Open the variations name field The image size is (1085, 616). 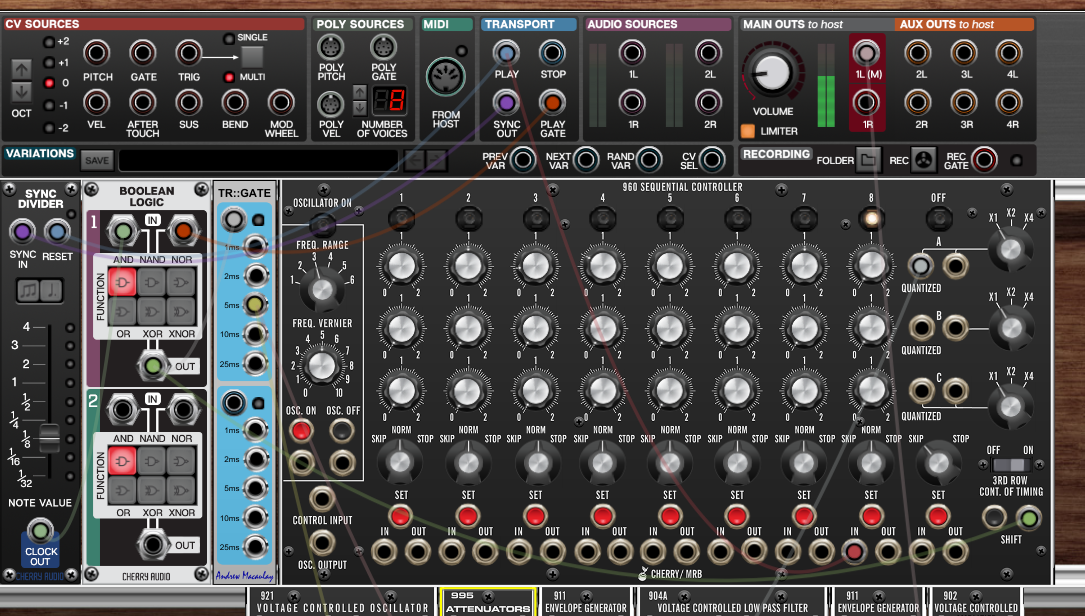point(258,161)
